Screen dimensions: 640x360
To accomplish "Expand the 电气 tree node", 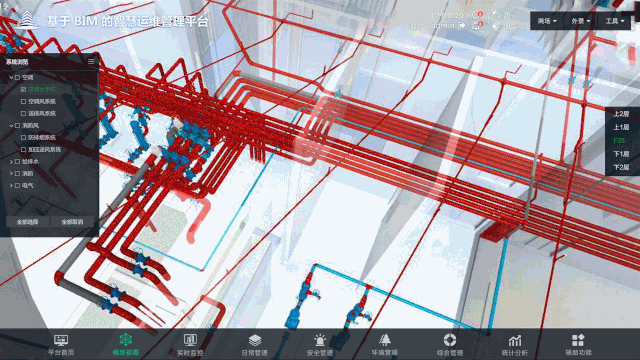I will pos(11,186).
